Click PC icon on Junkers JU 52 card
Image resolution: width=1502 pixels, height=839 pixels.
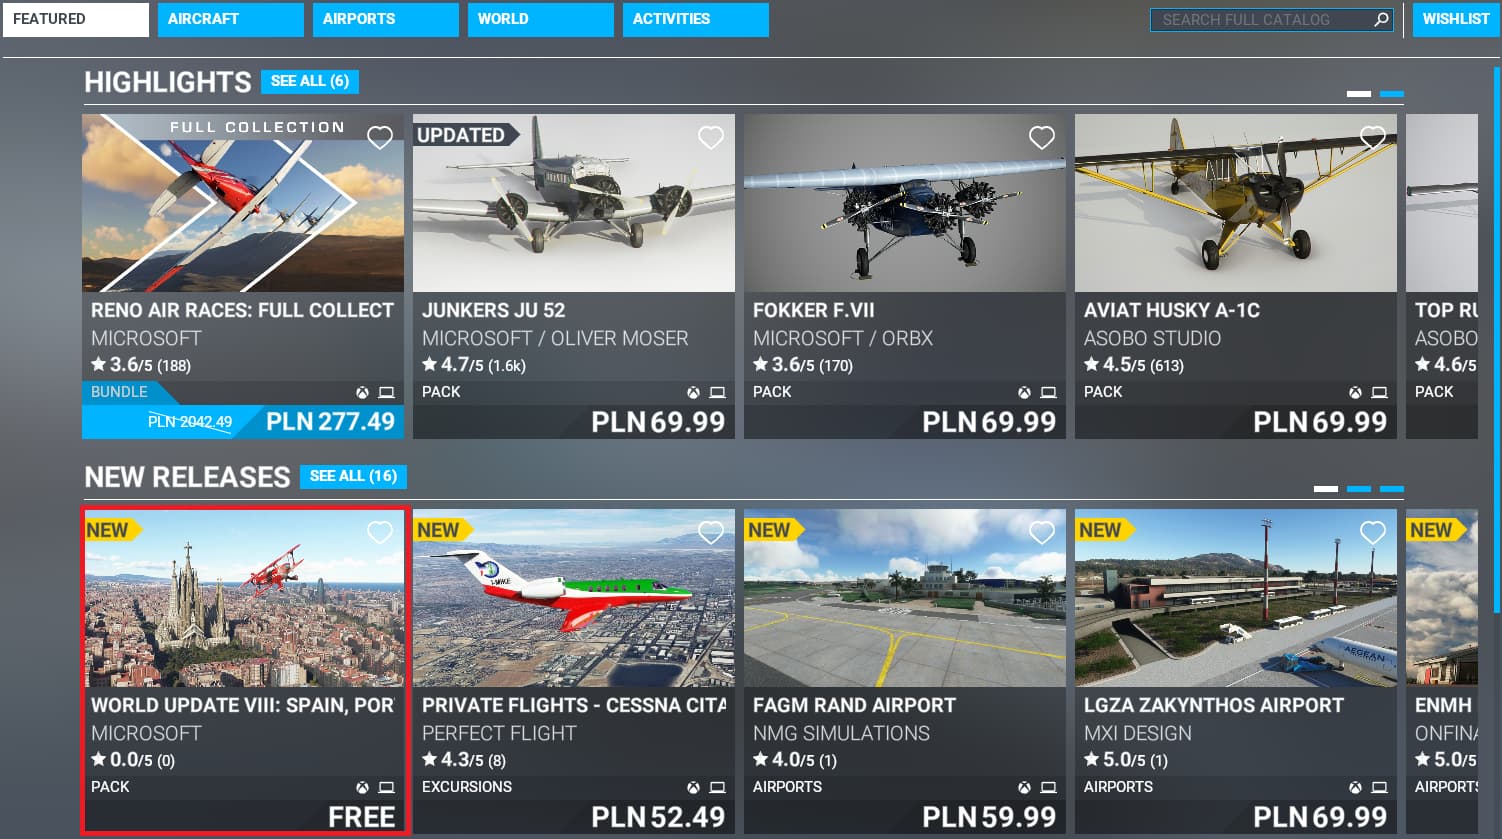tap(717, 393)
